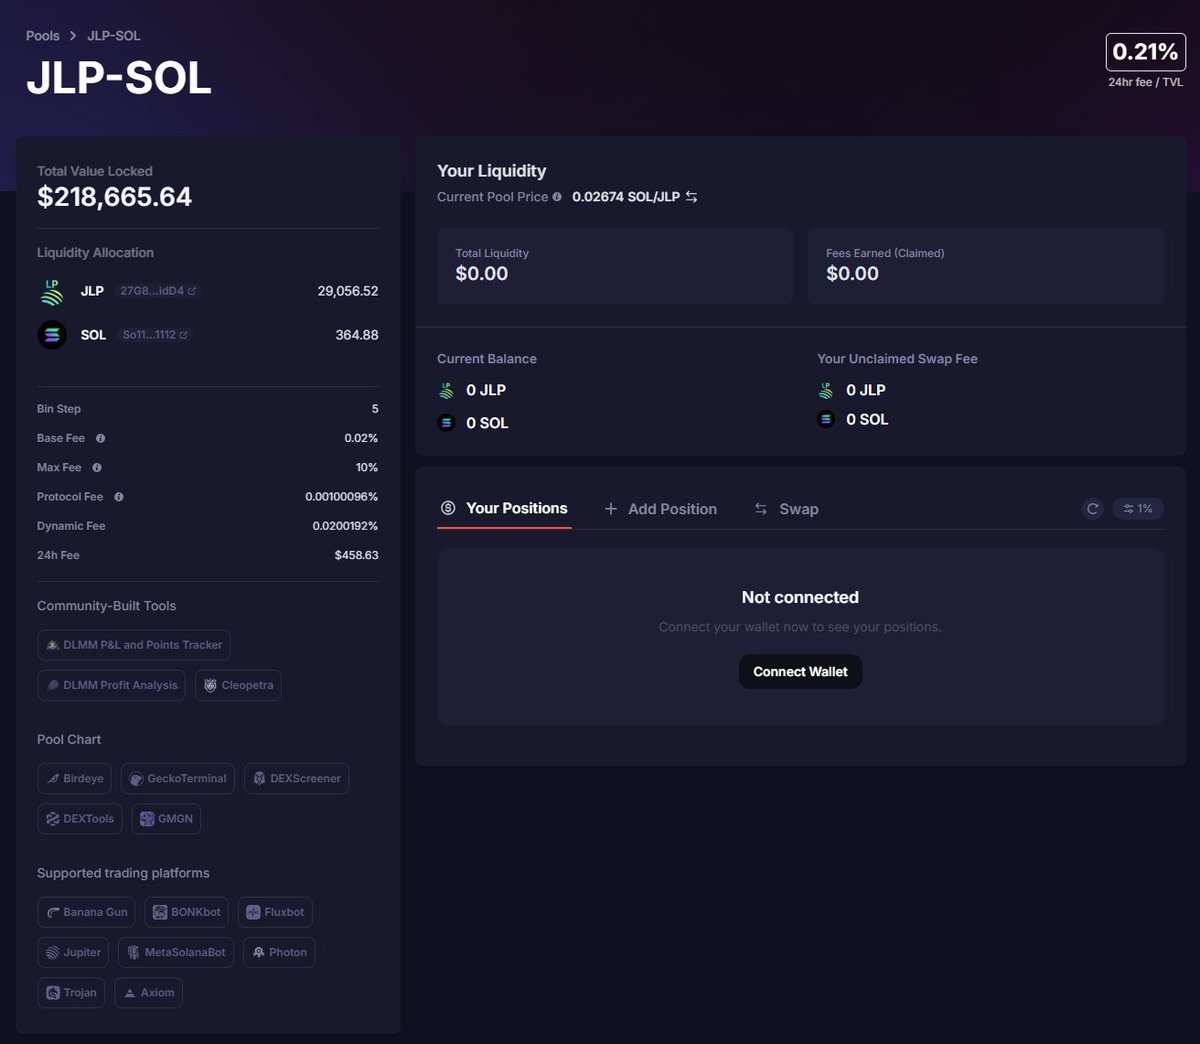Screen dimensions: 1200x1044
Task: Click the 0.21% fee/TVL badge
Action: pyautogui.click(x=1145, y=52)
